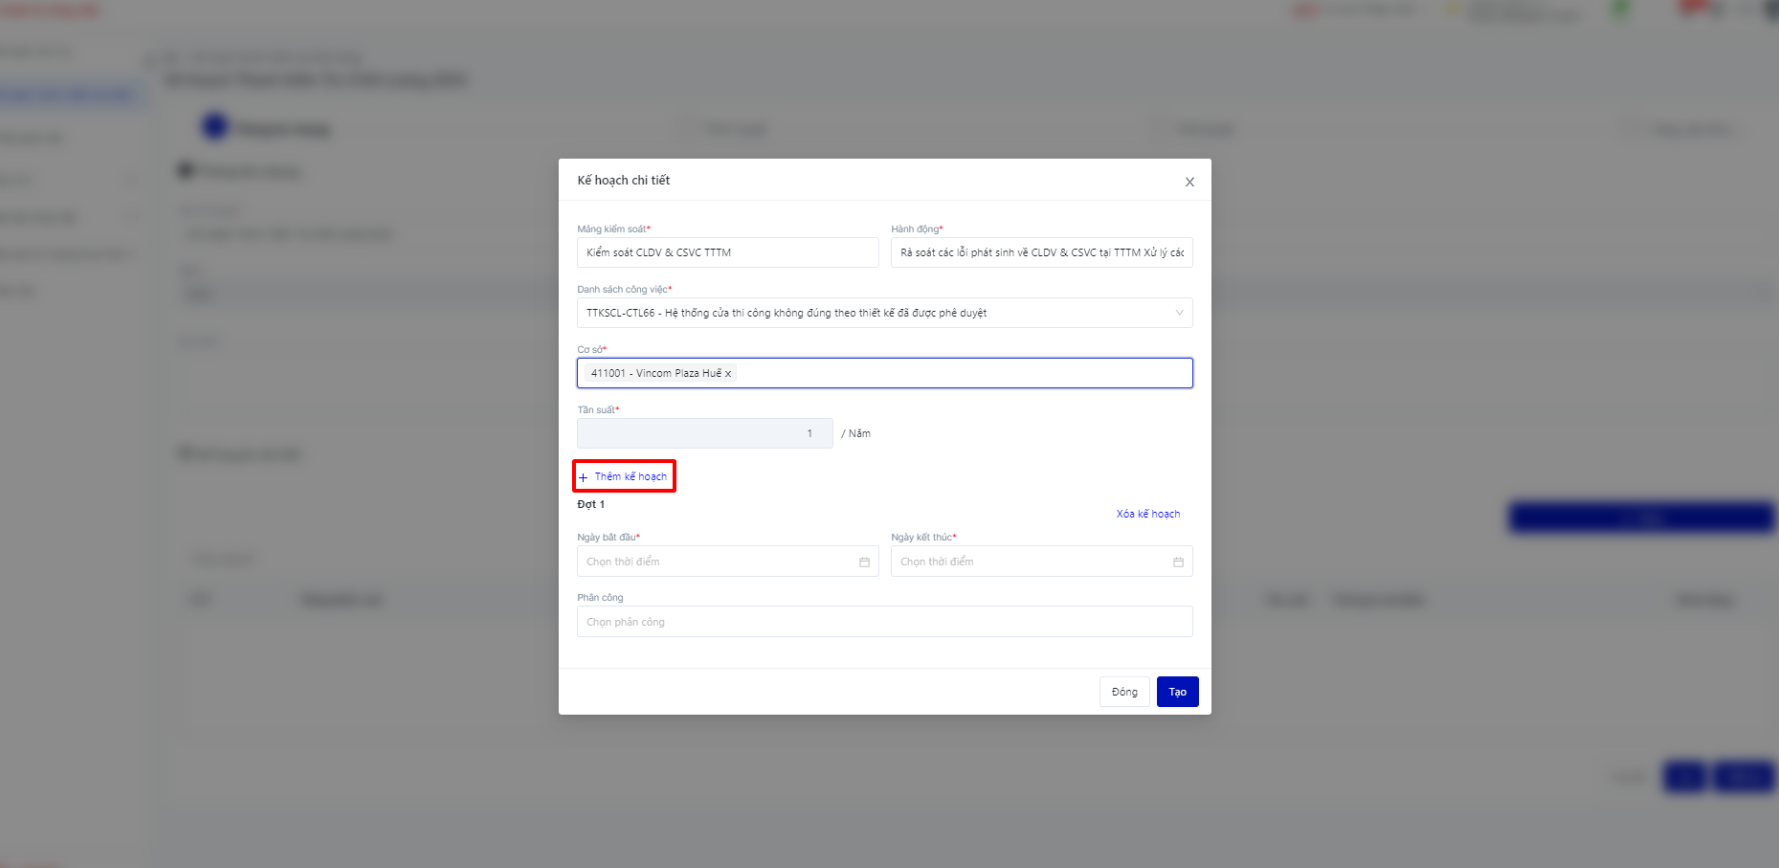Image resolution: width=1779 pixels, height=868 pixels.
Task: Remove the Vincom Plaza Huế tag
Action: (x=728, y=374)
